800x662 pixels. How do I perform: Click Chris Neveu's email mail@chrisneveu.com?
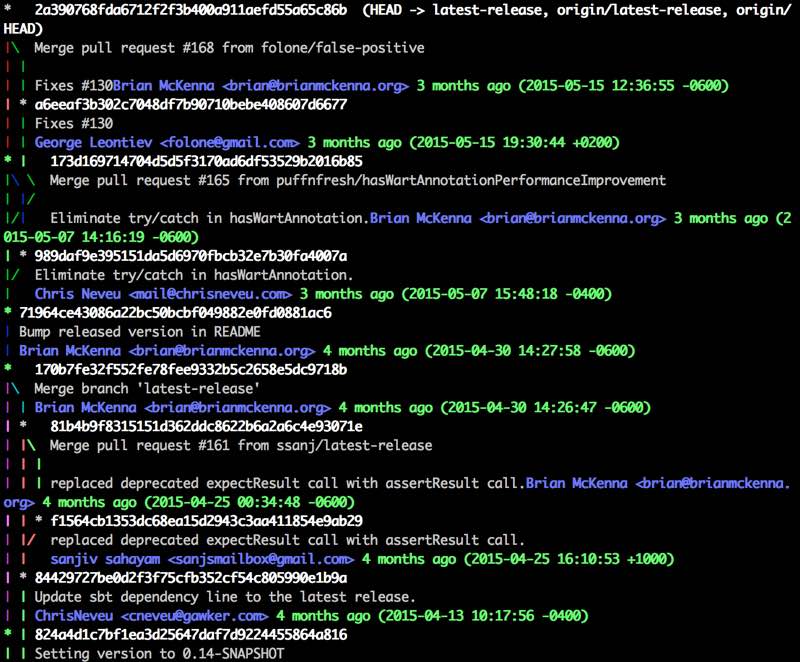[x=210, y=294]
